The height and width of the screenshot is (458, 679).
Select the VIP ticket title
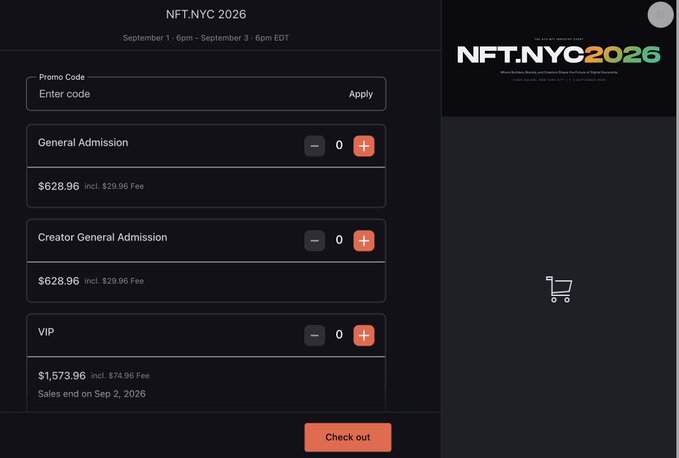[46, 332]
